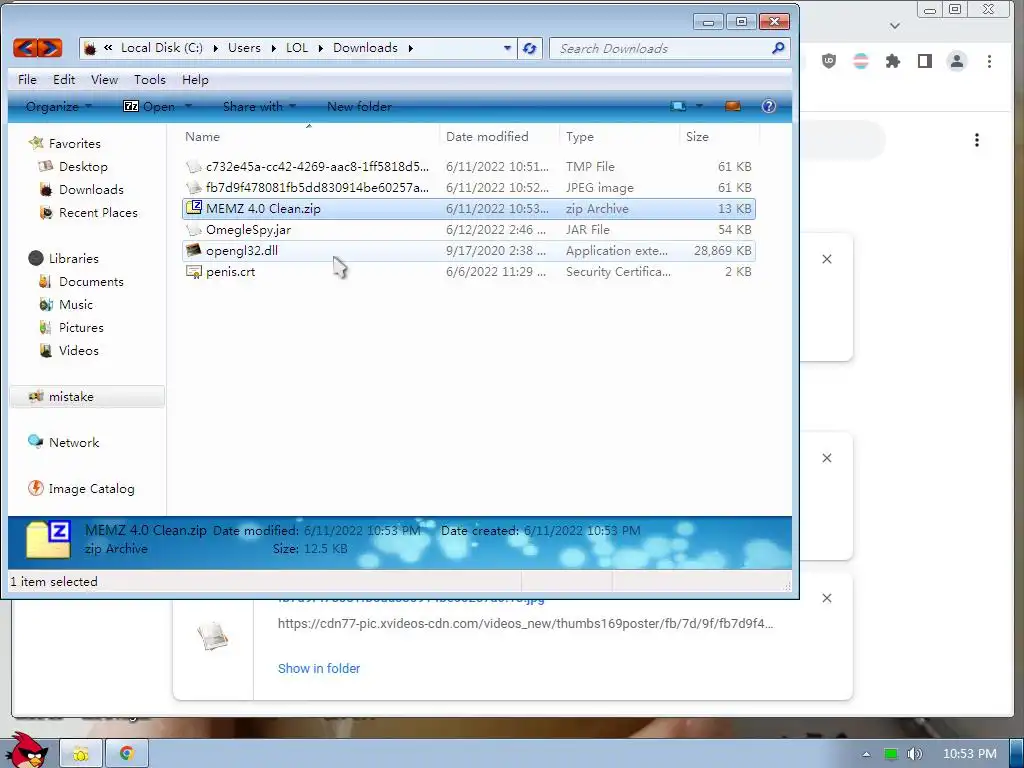
Task: Open Chrome extensions puzzle icon
Action: (893, 61)
